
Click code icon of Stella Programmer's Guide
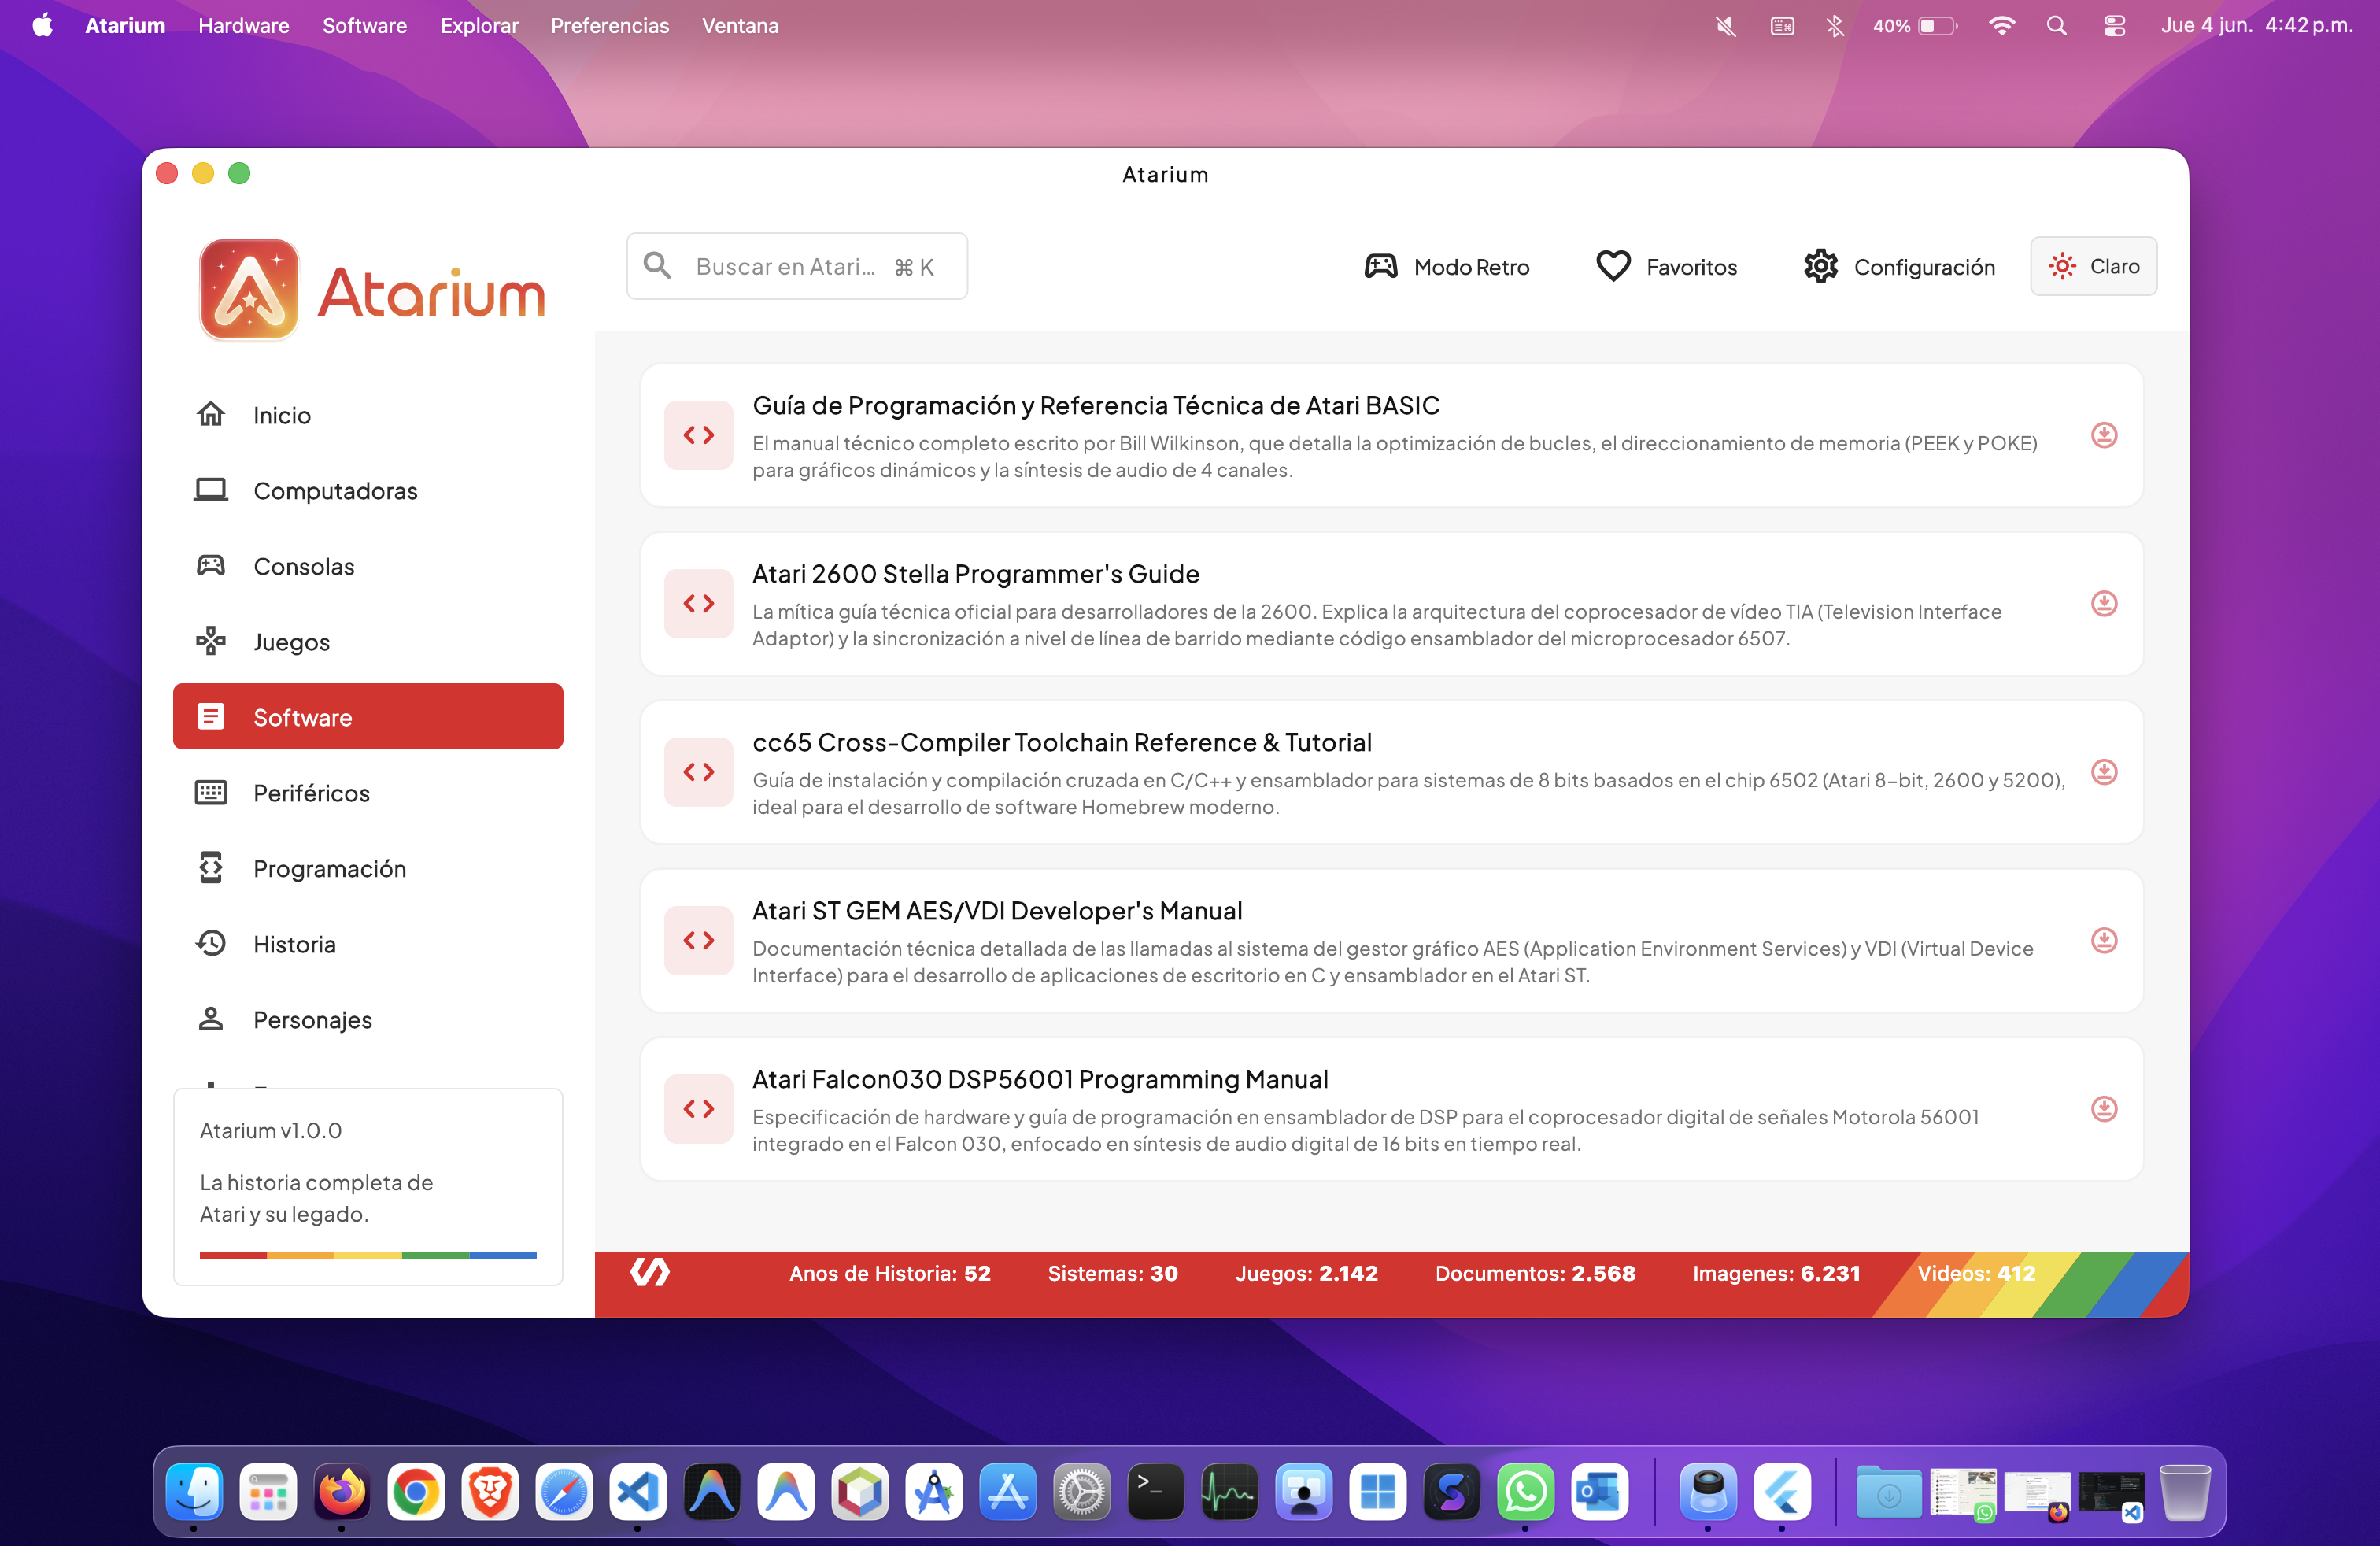coord(699,603)
